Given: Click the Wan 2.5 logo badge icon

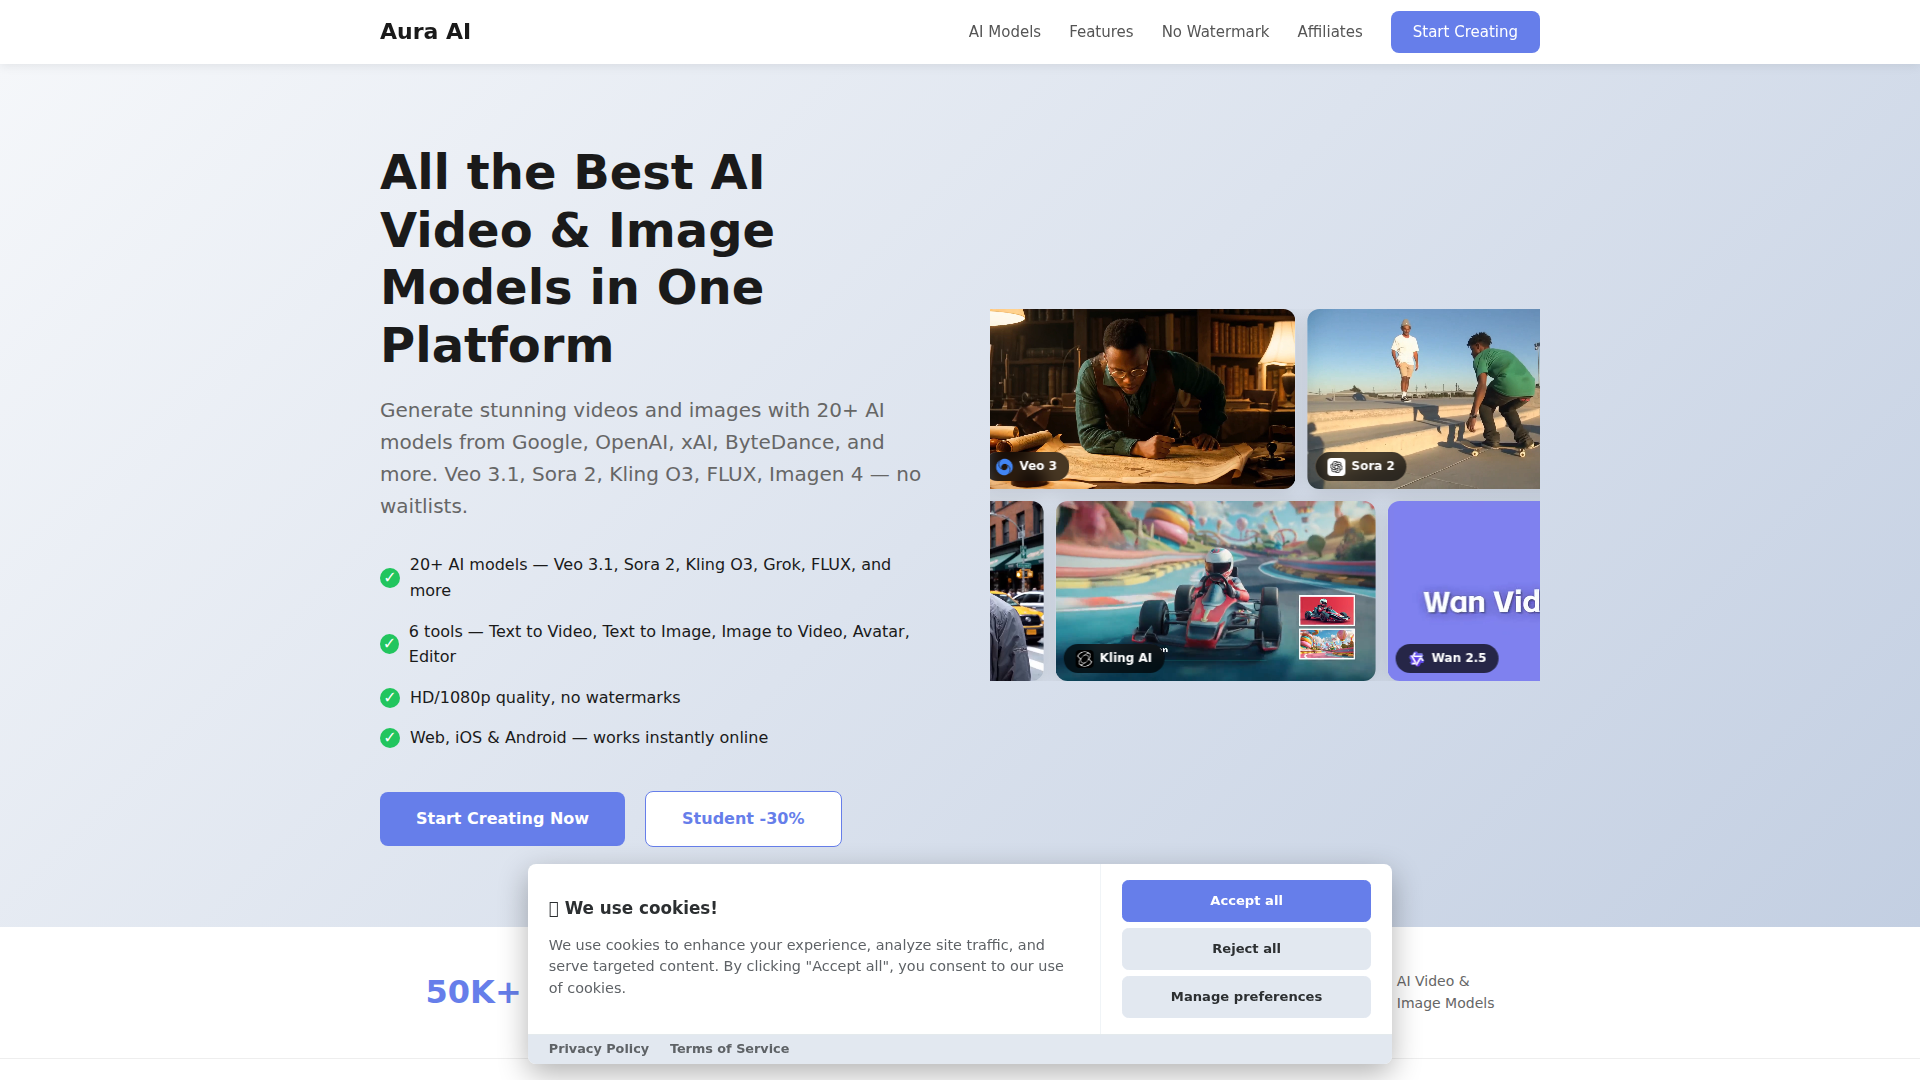Looking at the screenshot, I should click(1416, 659).
